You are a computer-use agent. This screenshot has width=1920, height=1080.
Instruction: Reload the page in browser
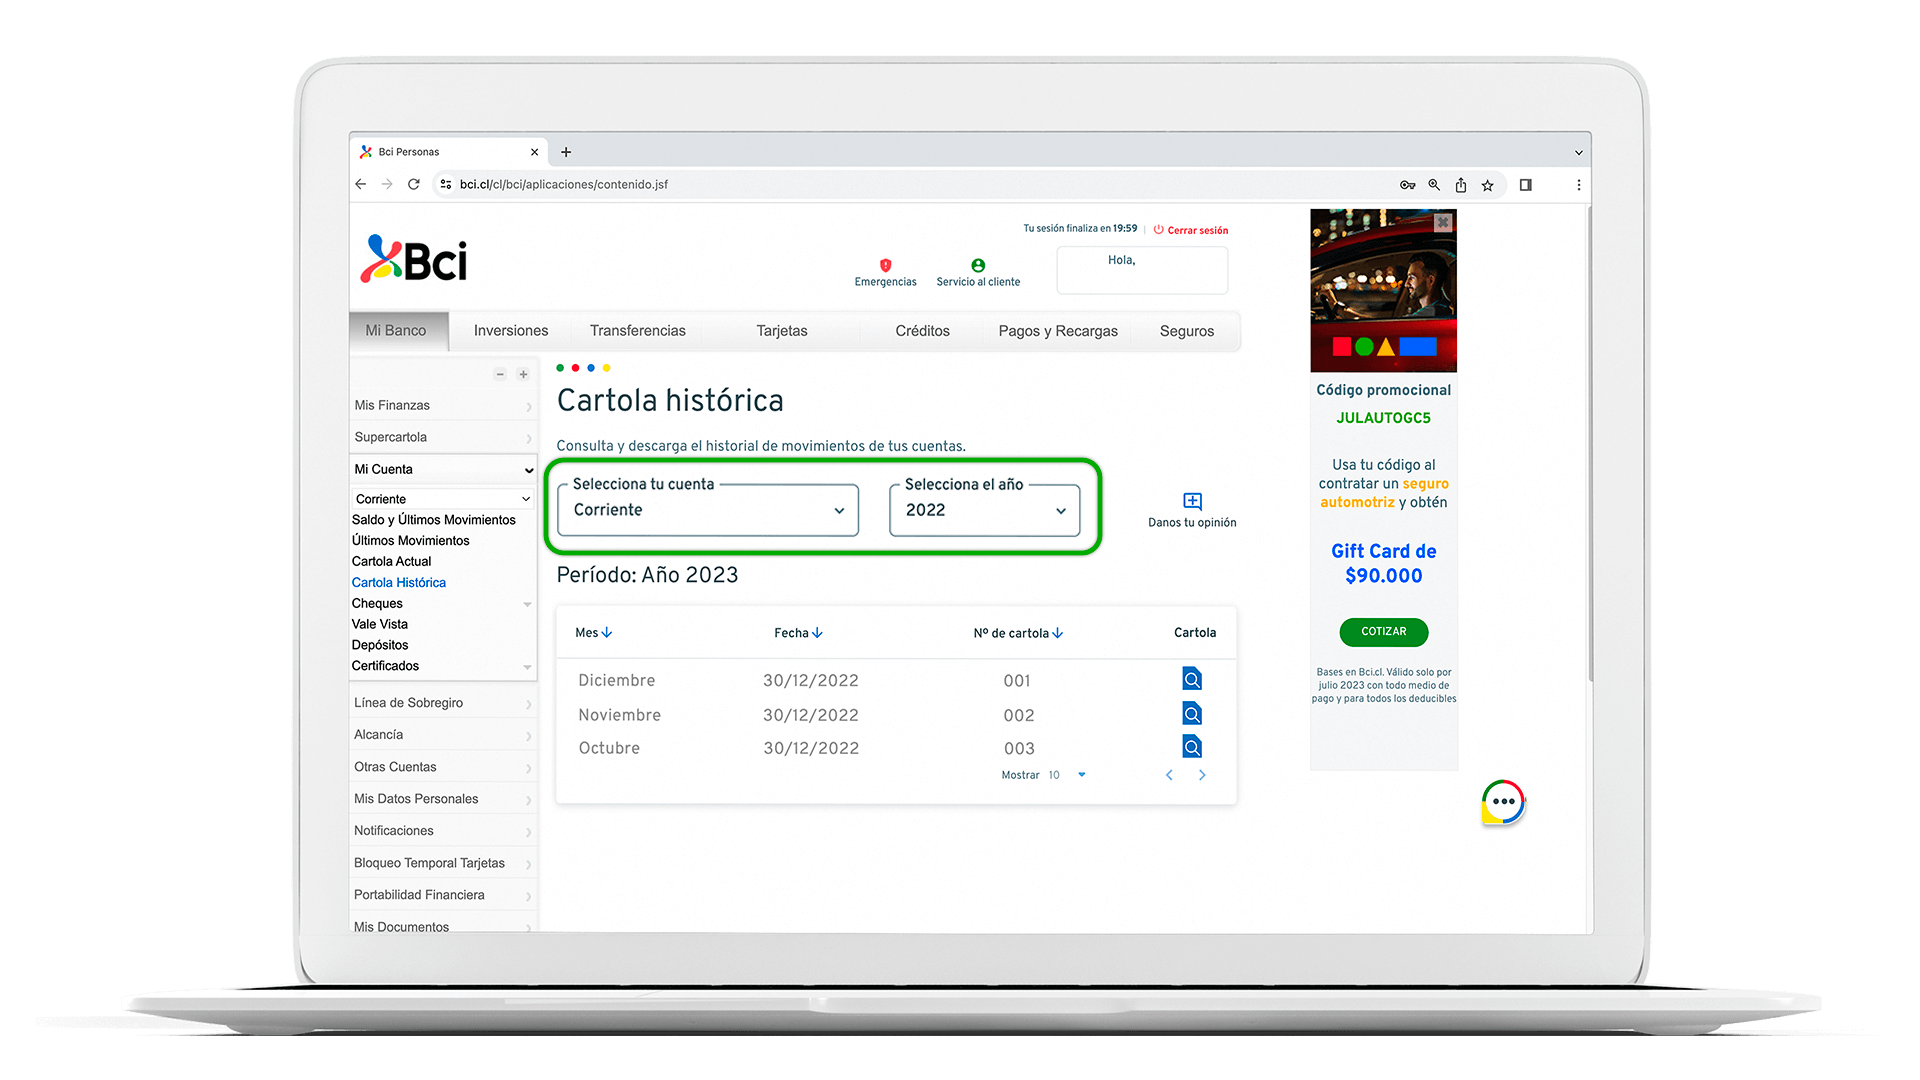(414, 185)
